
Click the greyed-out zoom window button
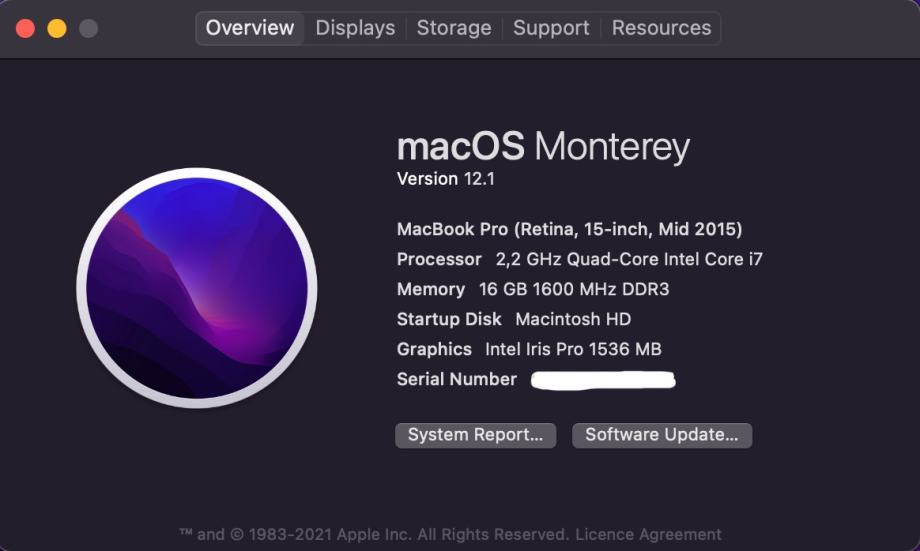coord(88,28)
